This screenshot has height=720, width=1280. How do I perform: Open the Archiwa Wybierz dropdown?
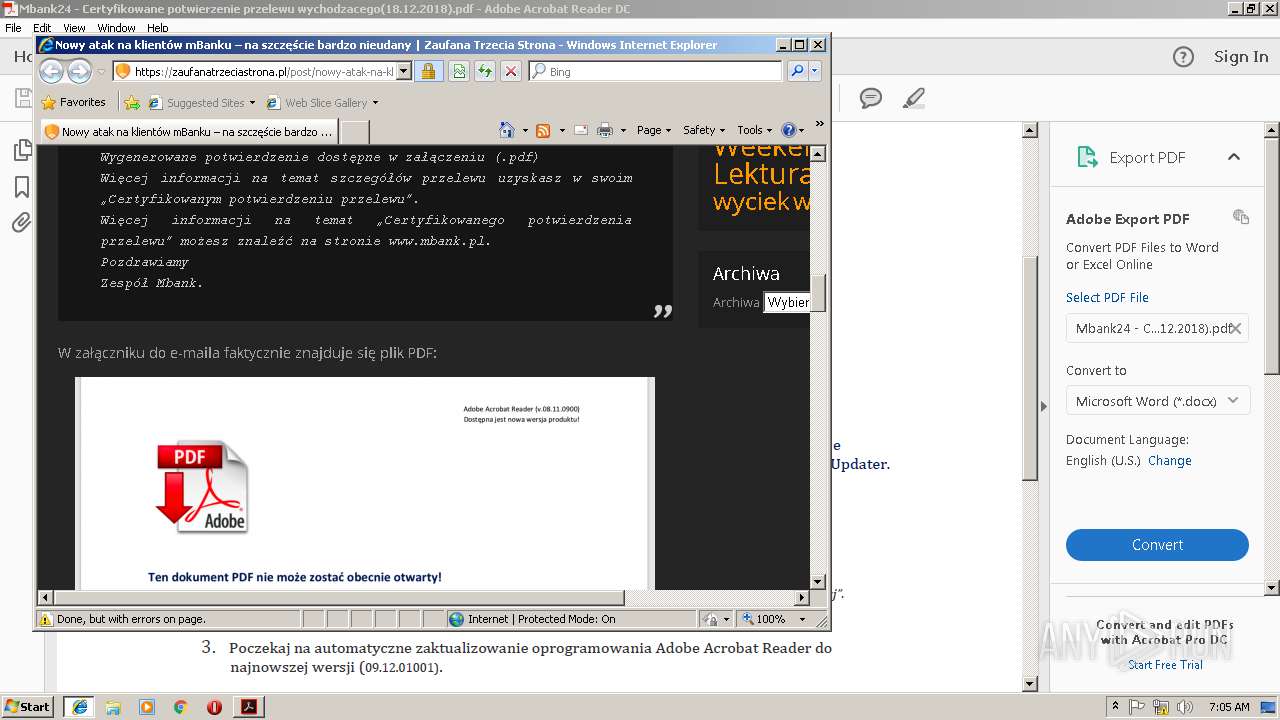787,302
